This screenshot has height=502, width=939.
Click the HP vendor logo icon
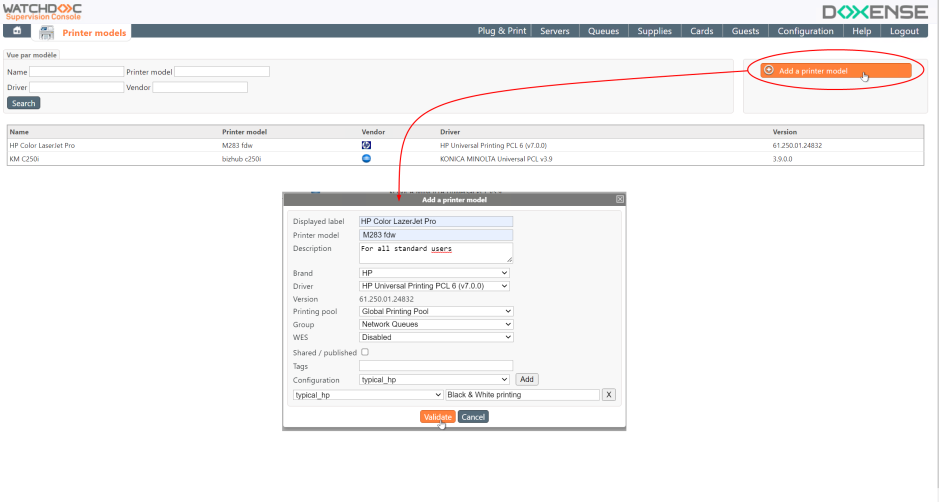366,145
